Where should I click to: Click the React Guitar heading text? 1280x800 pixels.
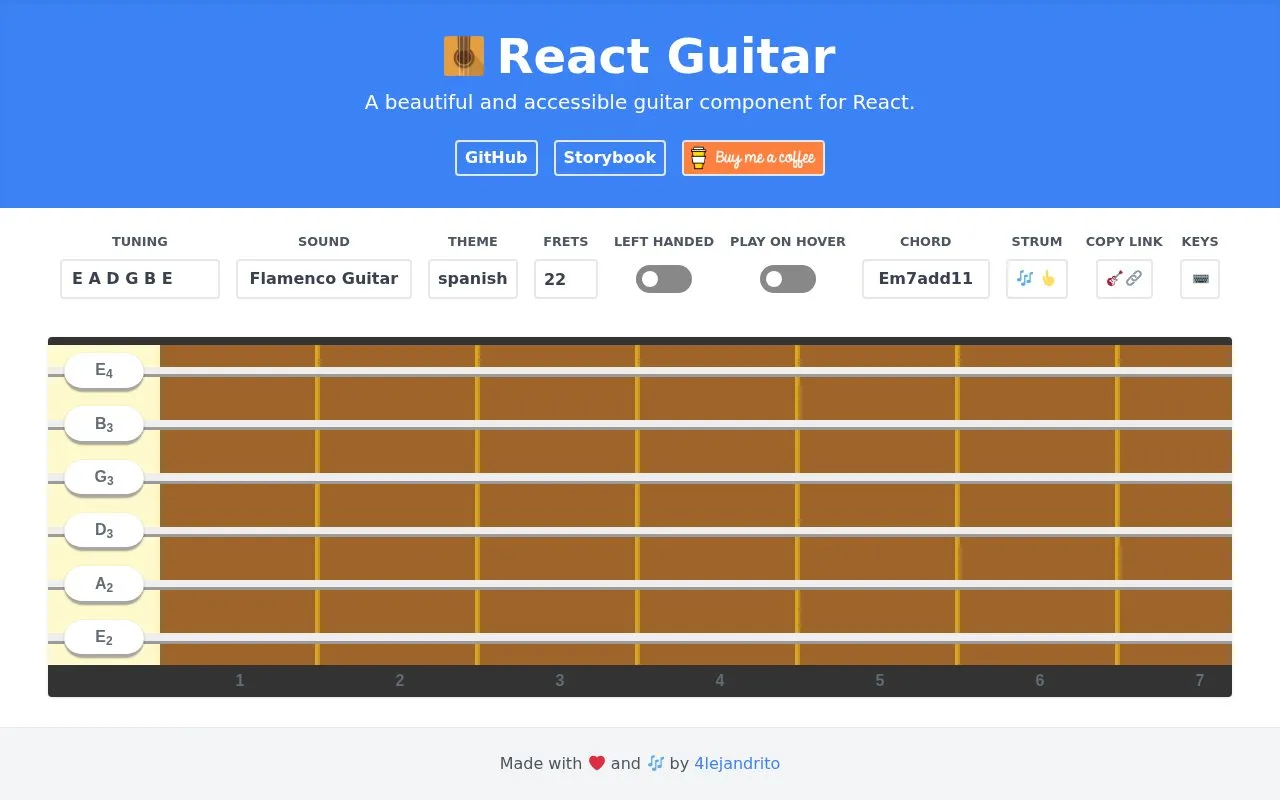click(666, 56)
